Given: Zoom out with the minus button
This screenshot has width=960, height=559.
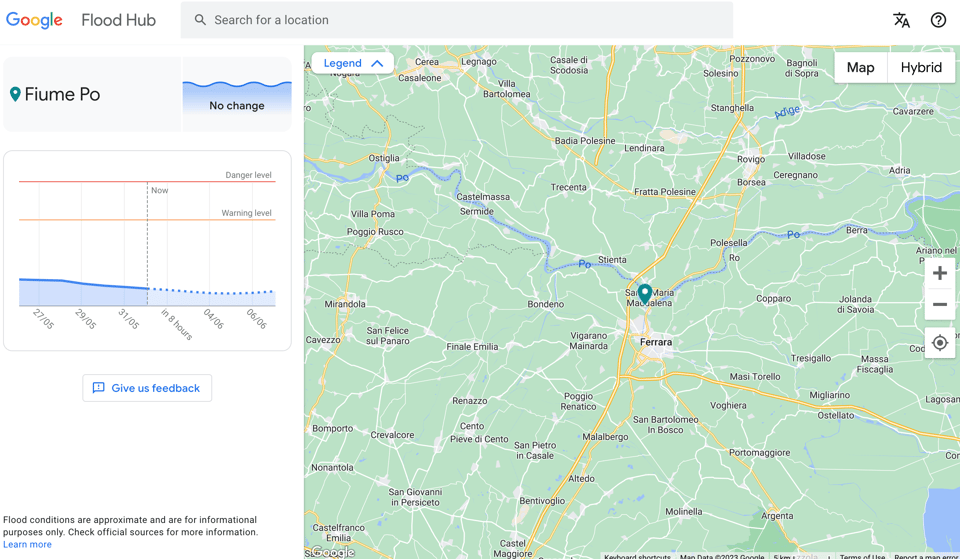Looking at the screenshot, I should click(939, 305).
